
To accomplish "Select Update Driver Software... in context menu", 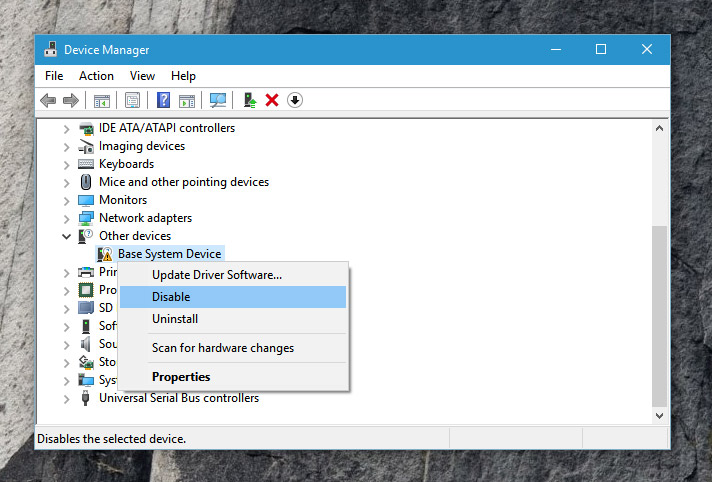I will click(x=216, y=274).
